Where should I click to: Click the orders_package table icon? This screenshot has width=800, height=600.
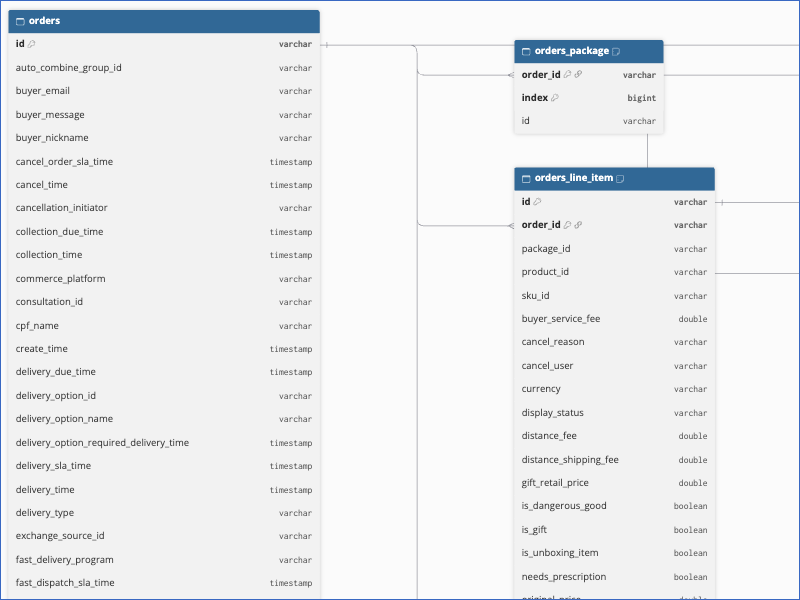click(526, 52)
